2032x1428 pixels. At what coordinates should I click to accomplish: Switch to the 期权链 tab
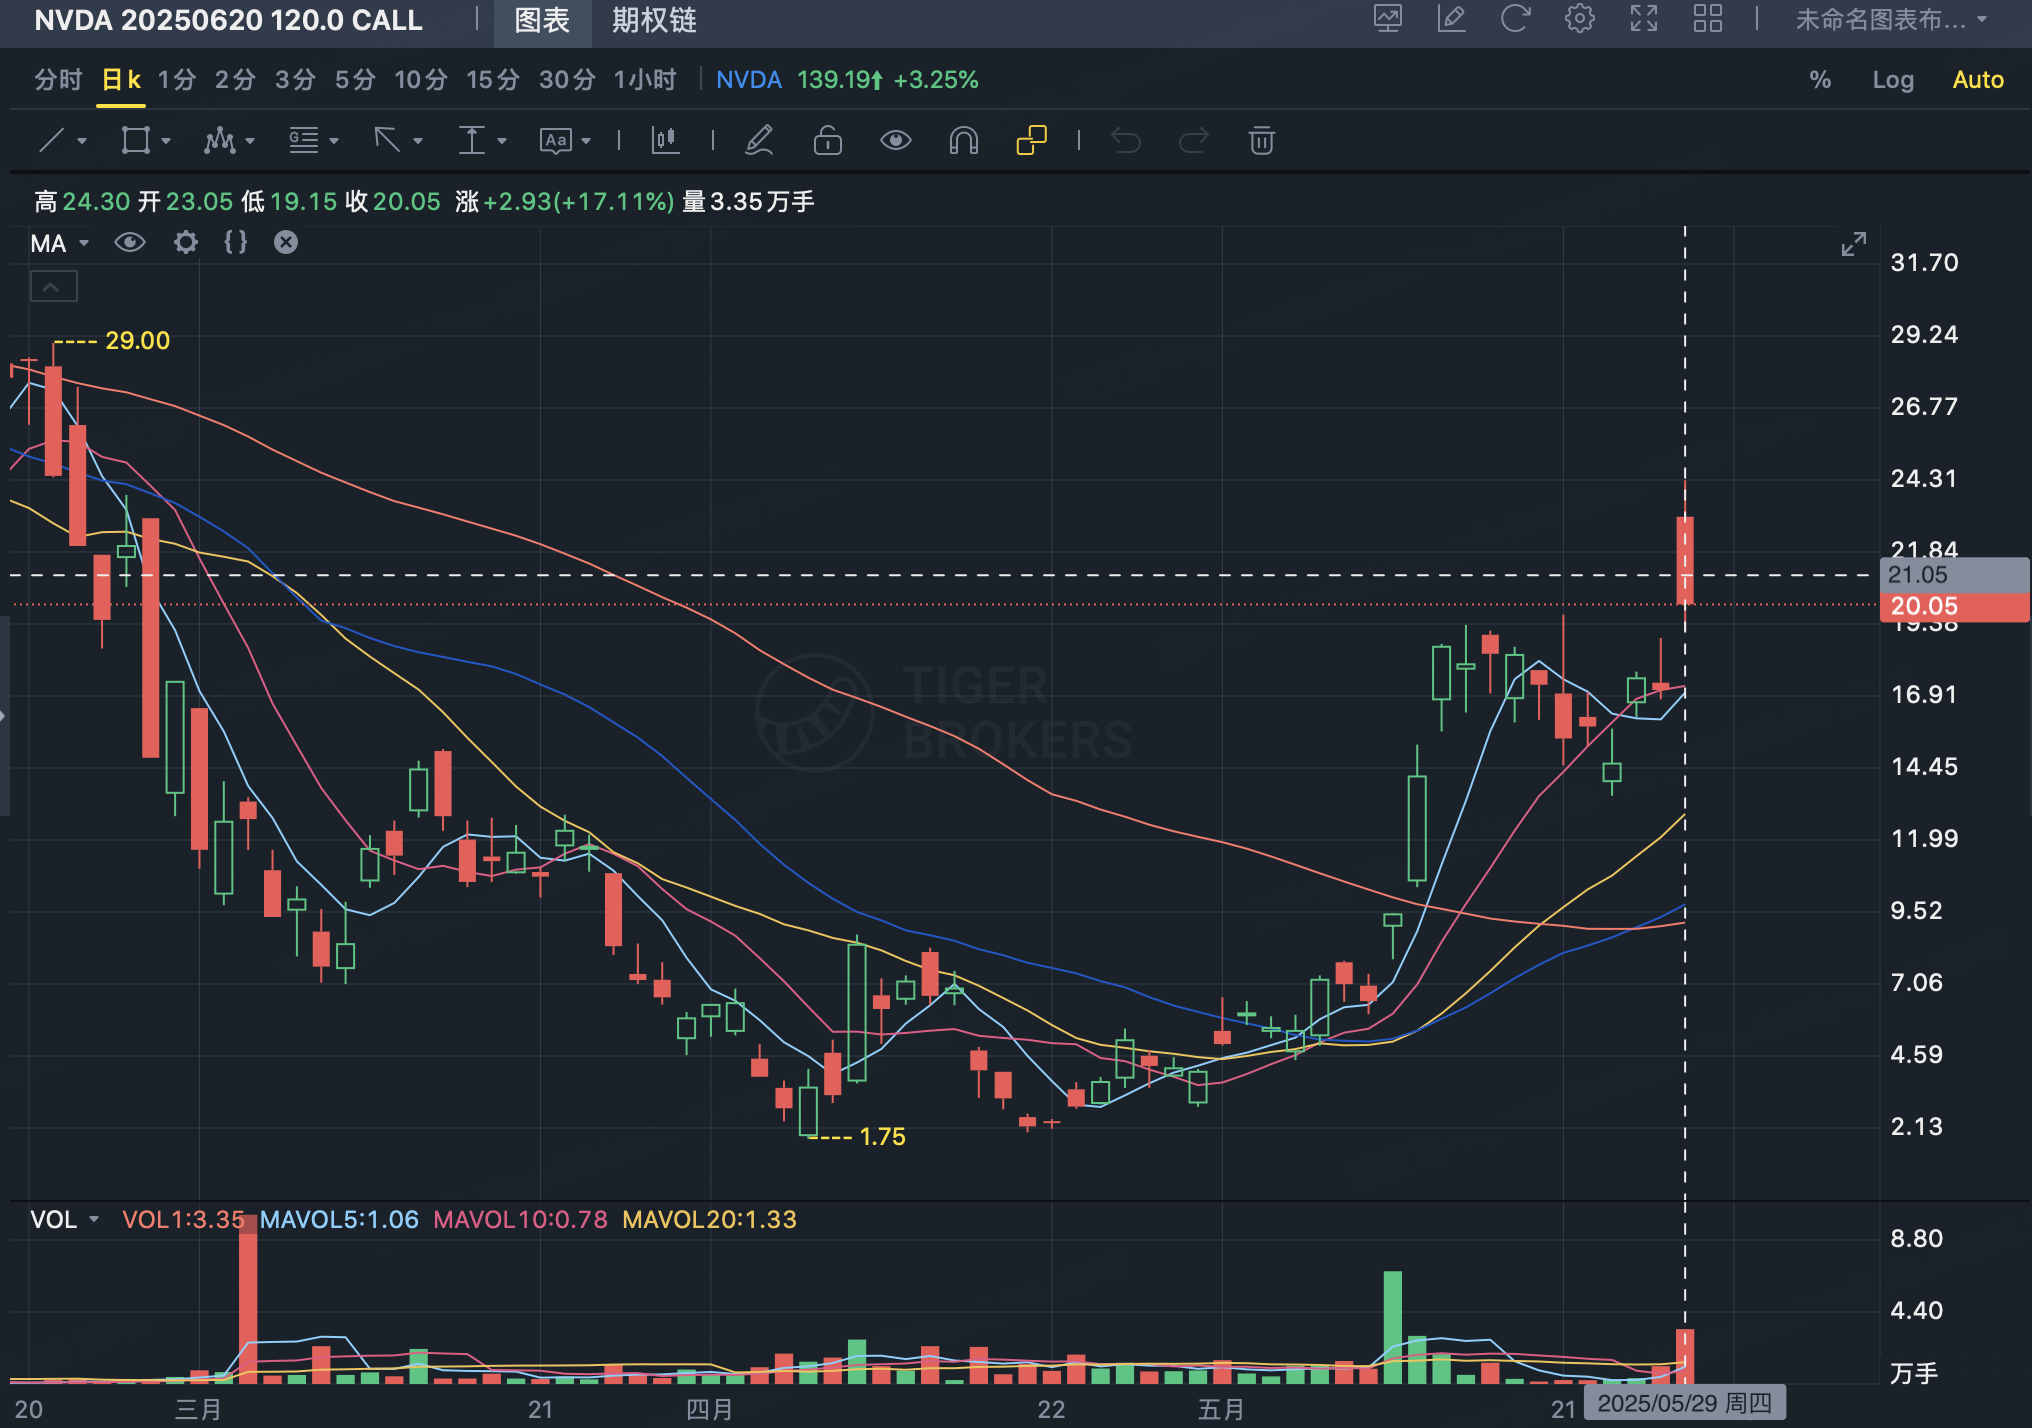[x=654, y=21]
